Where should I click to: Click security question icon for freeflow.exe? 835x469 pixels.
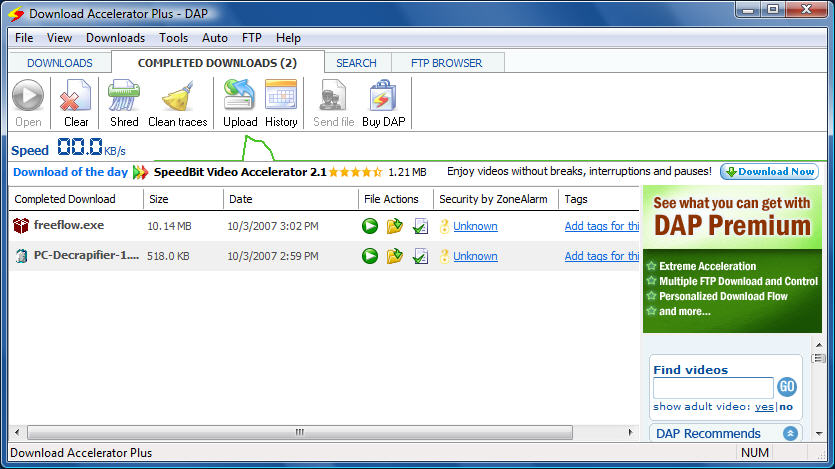point(444,226)
